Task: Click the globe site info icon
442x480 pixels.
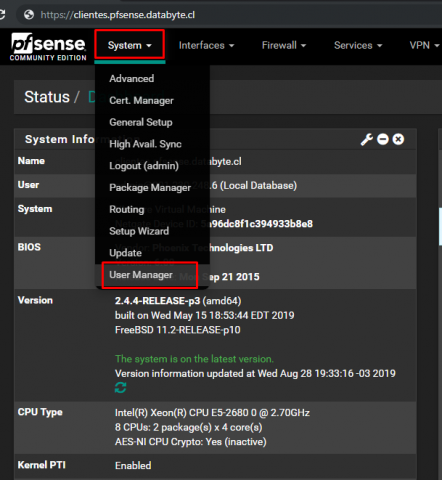Action: pos(29,15)
